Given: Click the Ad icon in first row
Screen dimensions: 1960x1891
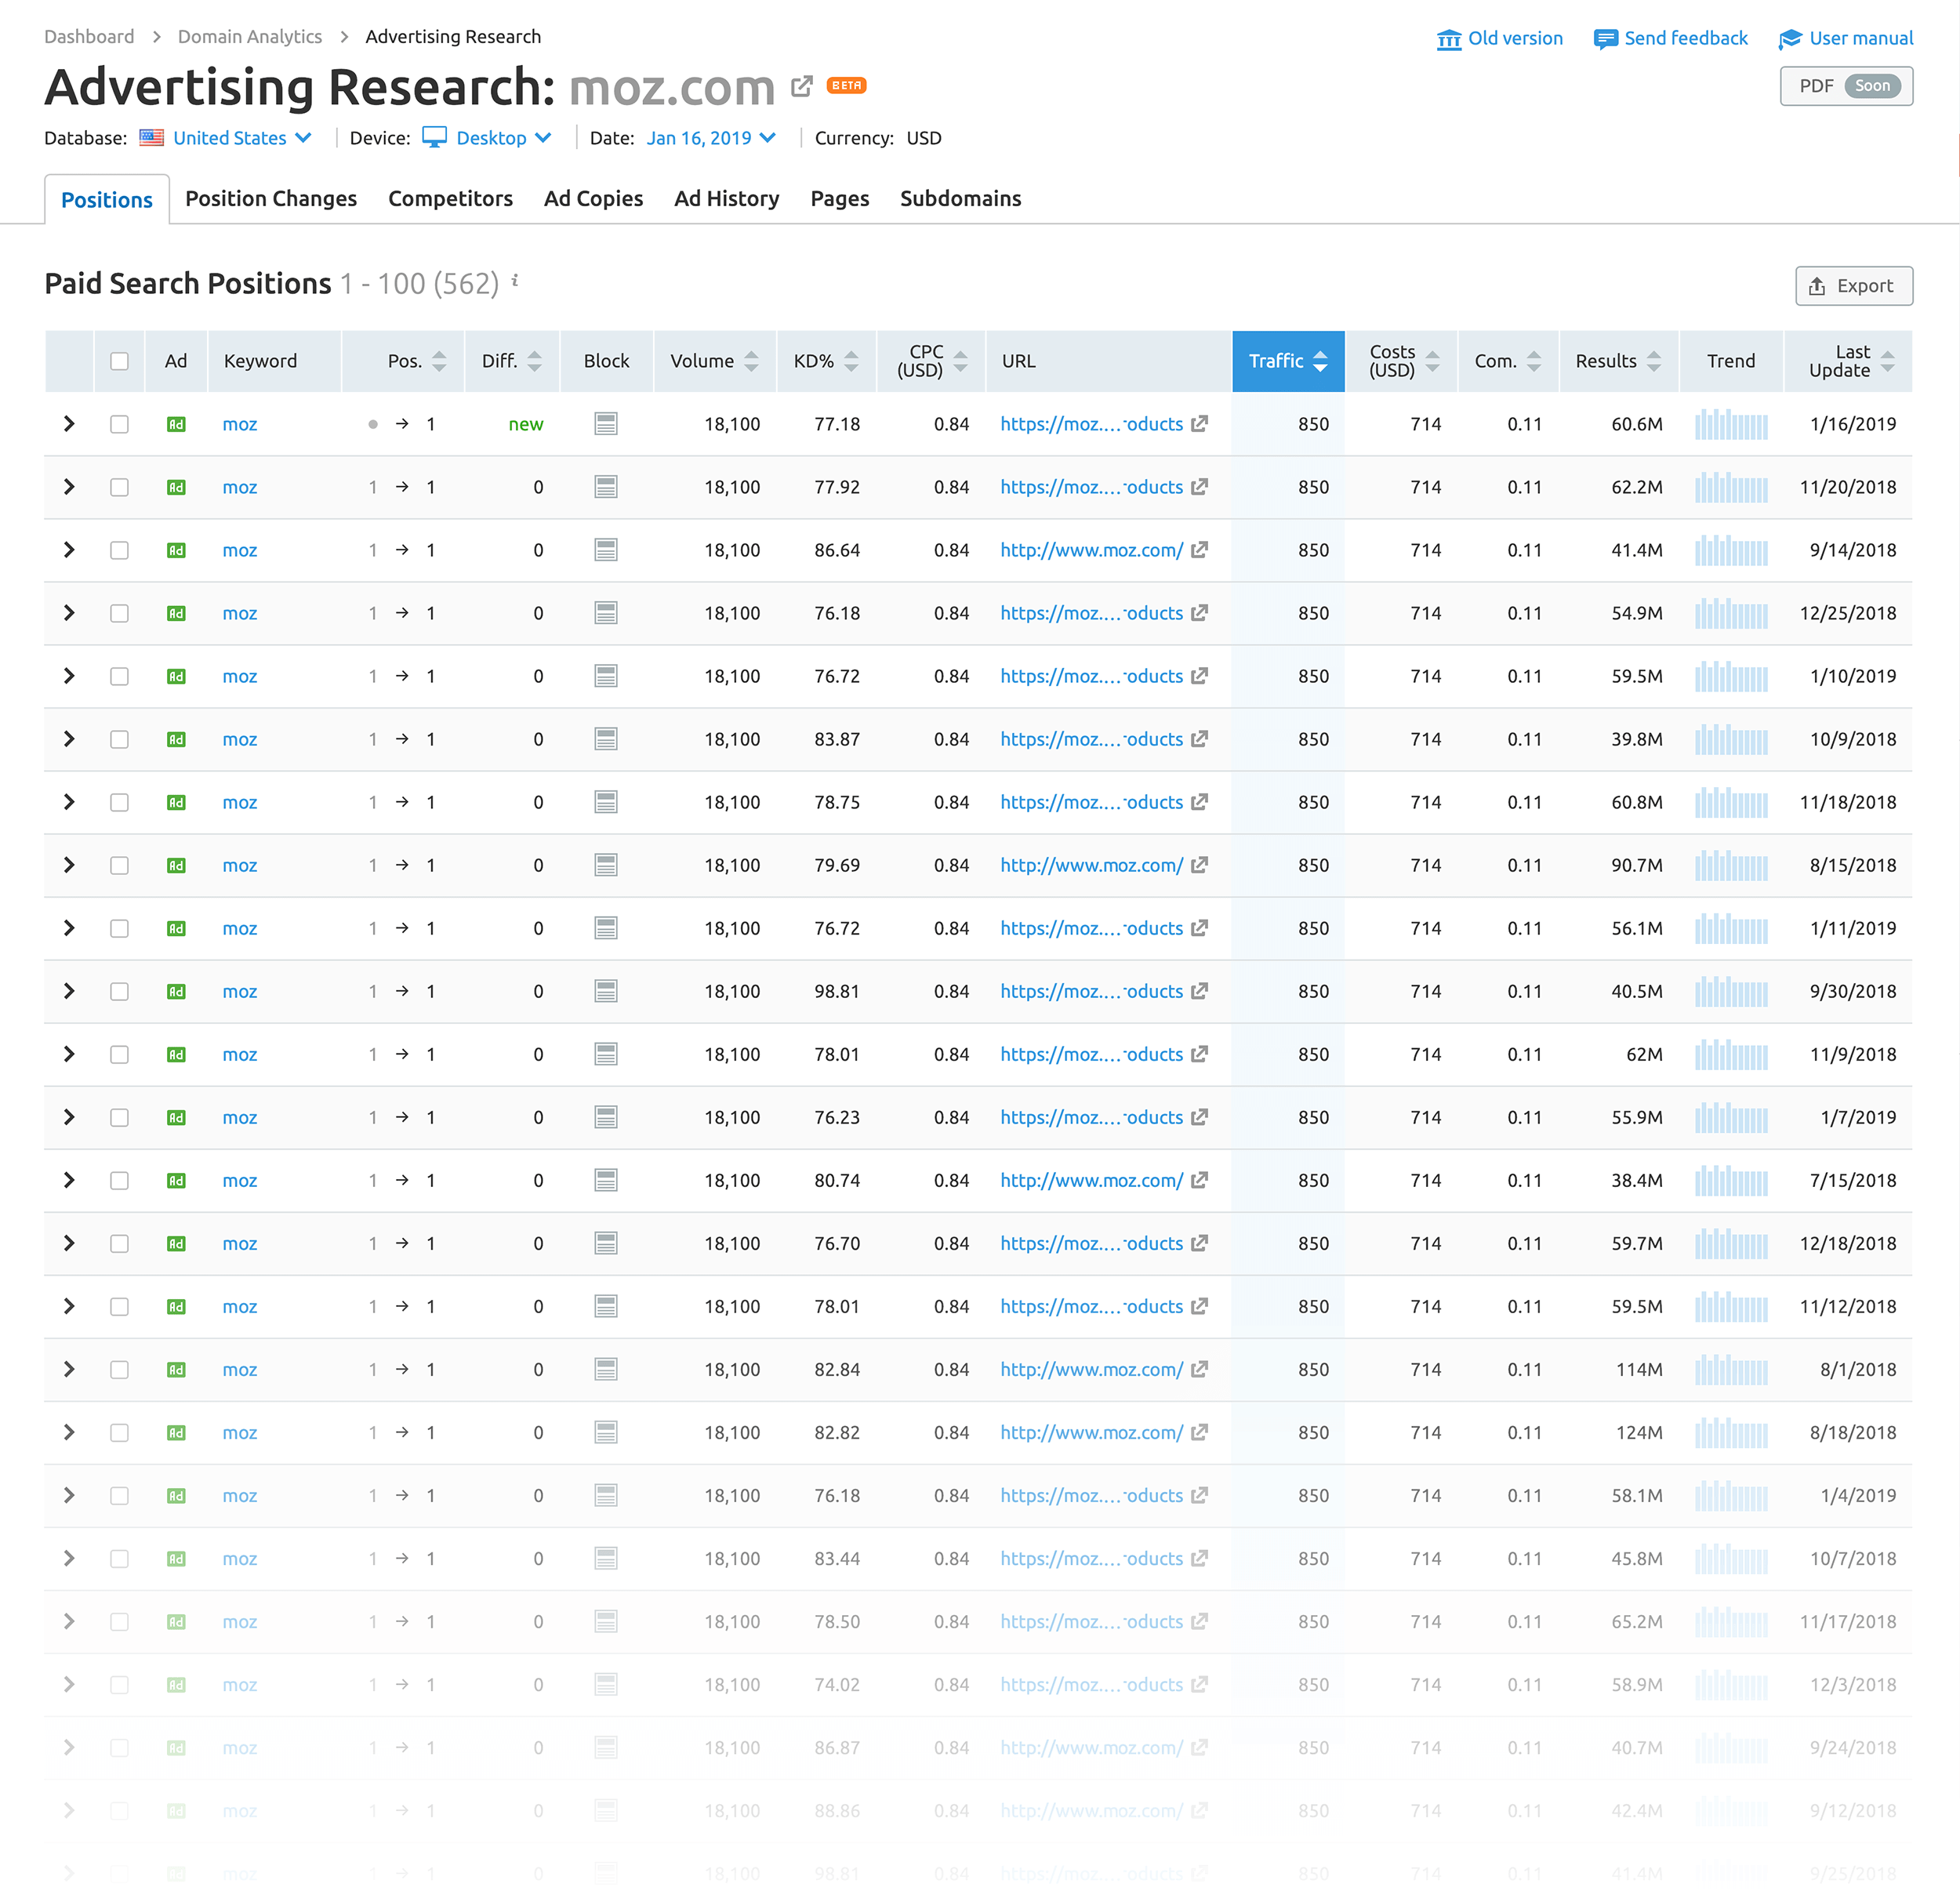Looking at the screenshot, I should pos(176,424).
